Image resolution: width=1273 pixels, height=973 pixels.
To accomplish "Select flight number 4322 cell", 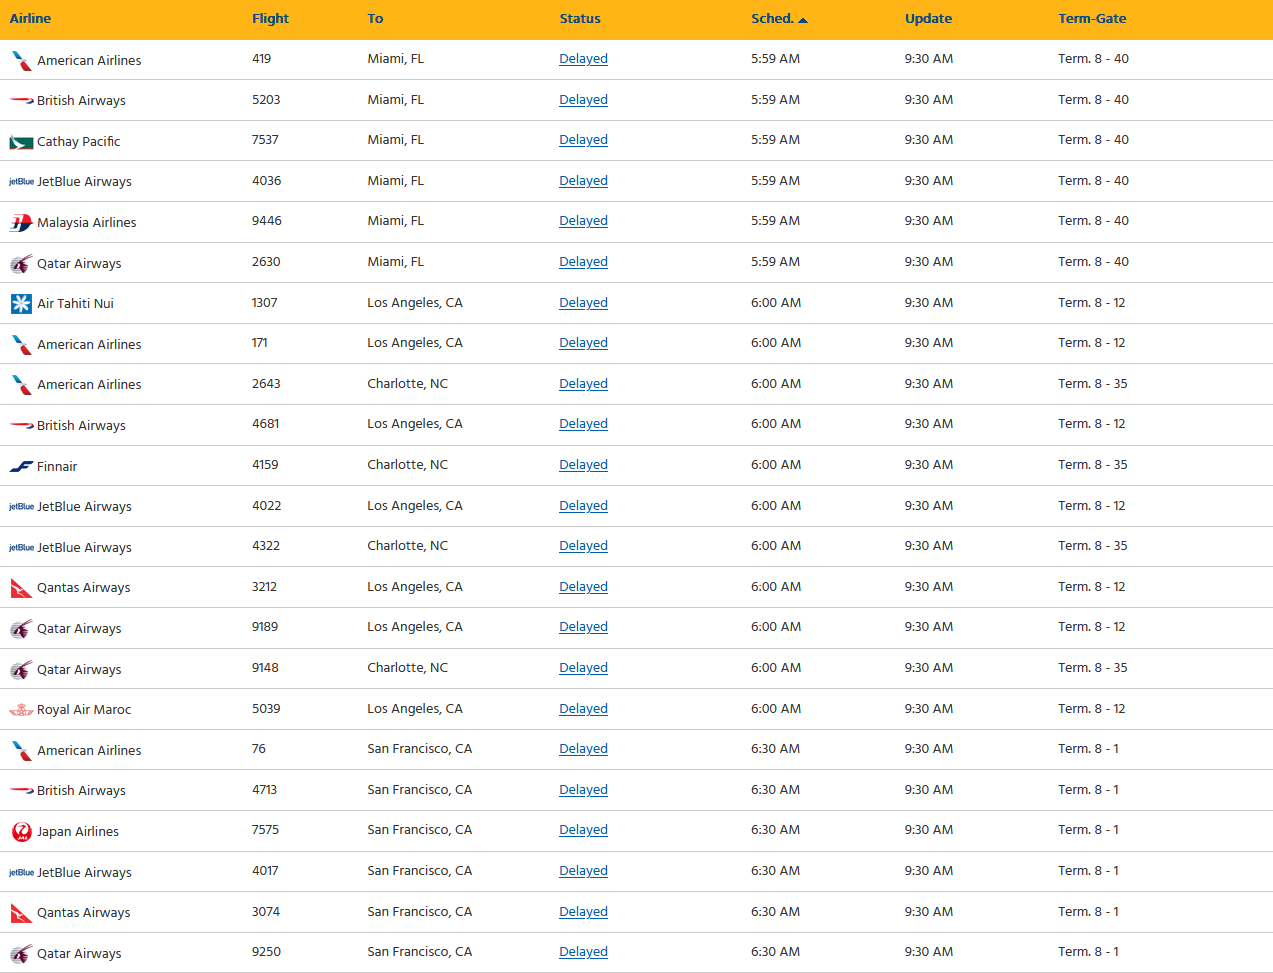I will (x=266, y=546).
